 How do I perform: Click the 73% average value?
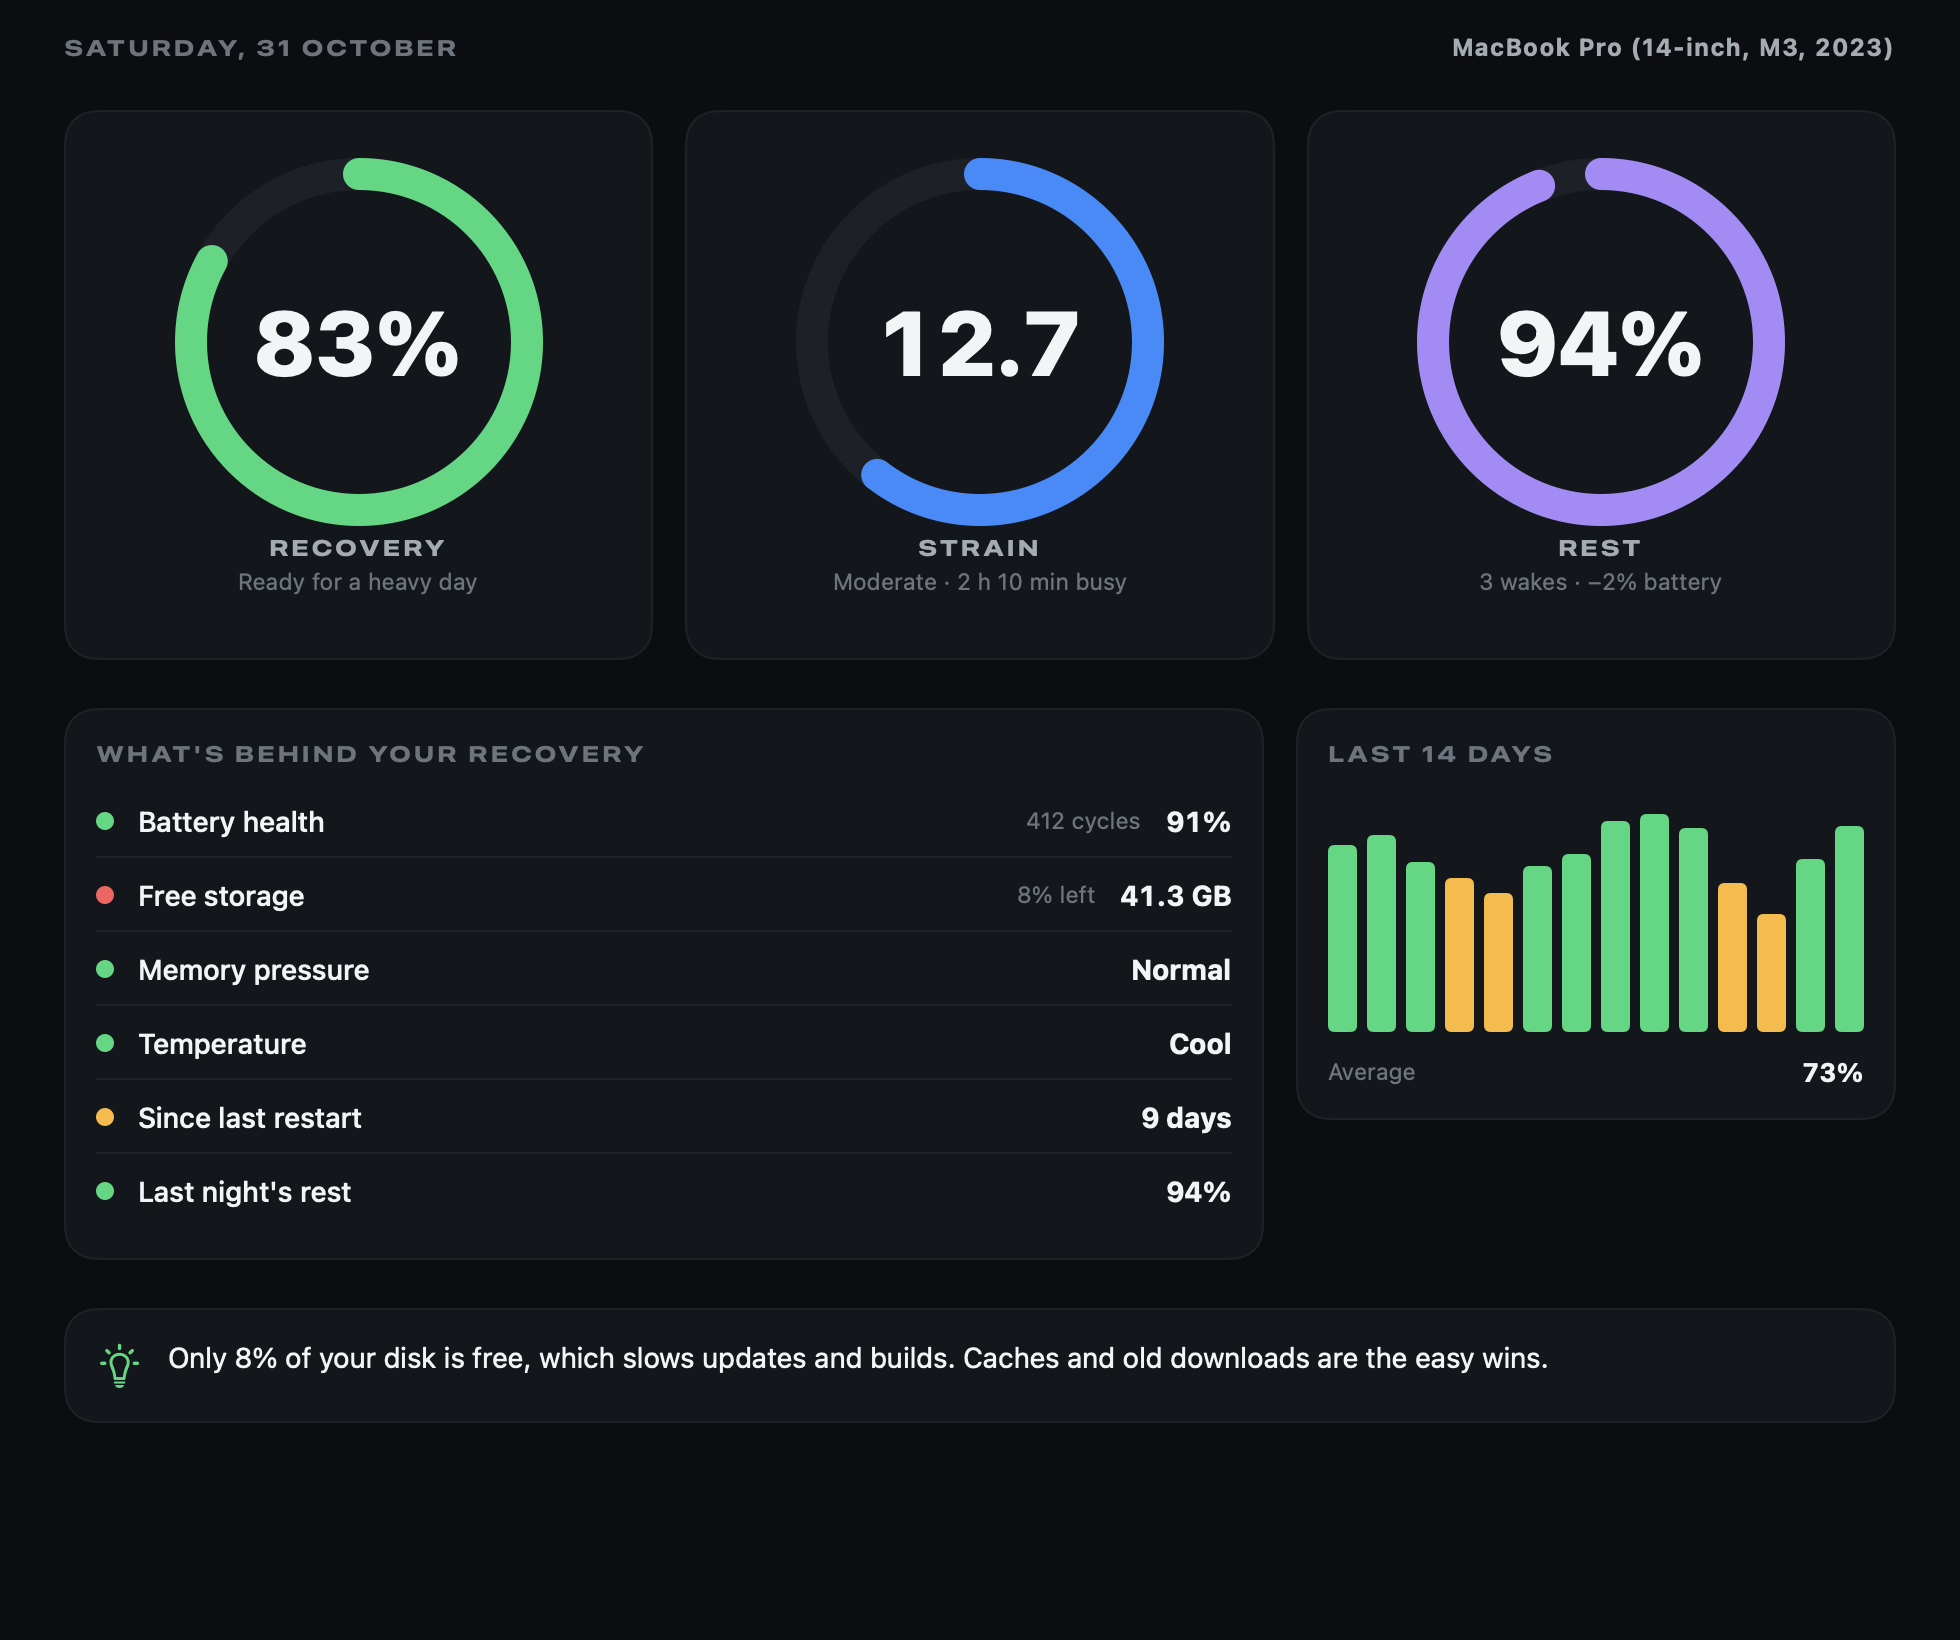1832,1073
